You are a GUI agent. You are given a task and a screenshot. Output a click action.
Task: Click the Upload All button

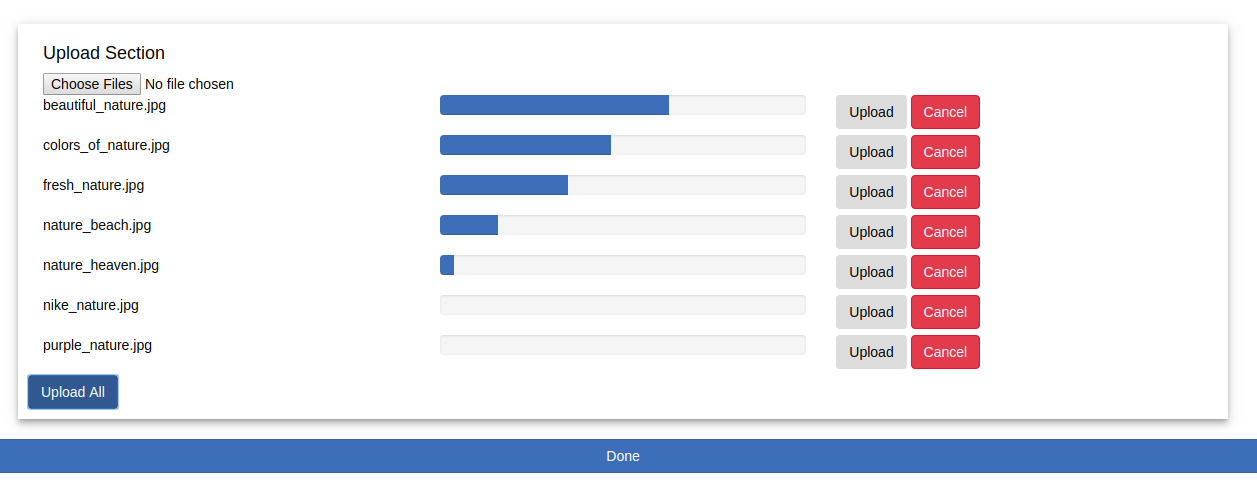click(73, 392)
